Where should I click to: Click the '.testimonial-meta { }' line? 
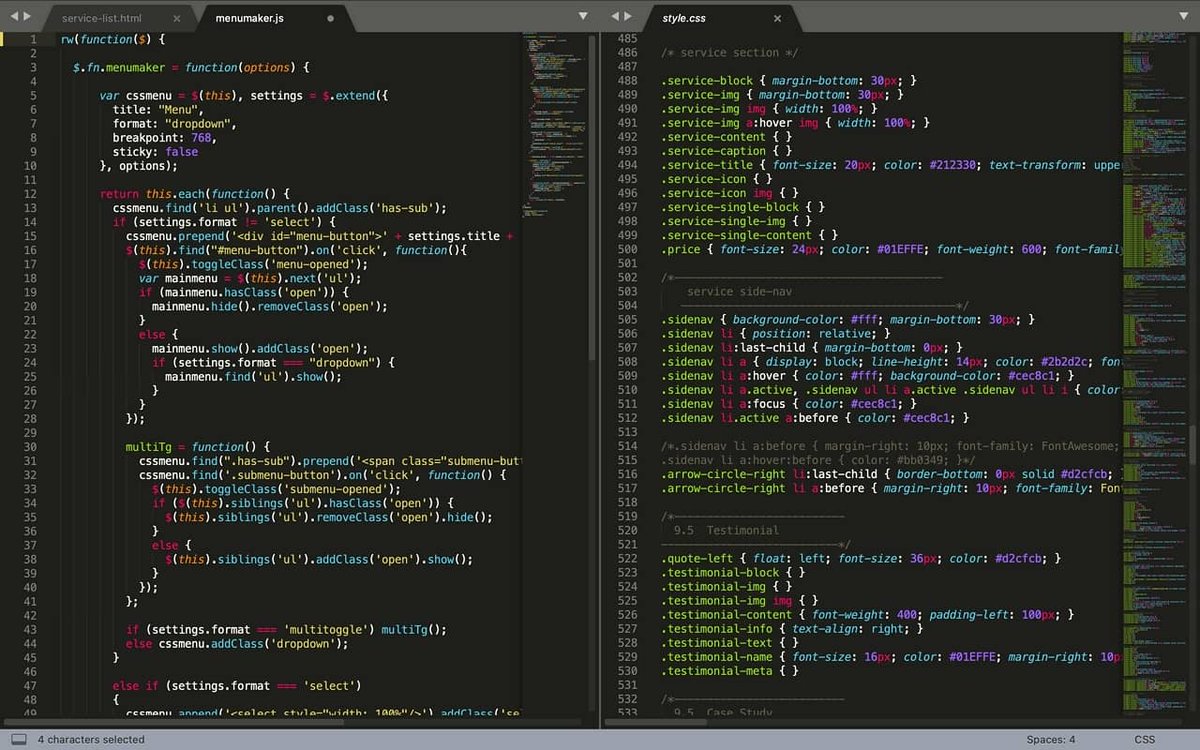(730, 670)
